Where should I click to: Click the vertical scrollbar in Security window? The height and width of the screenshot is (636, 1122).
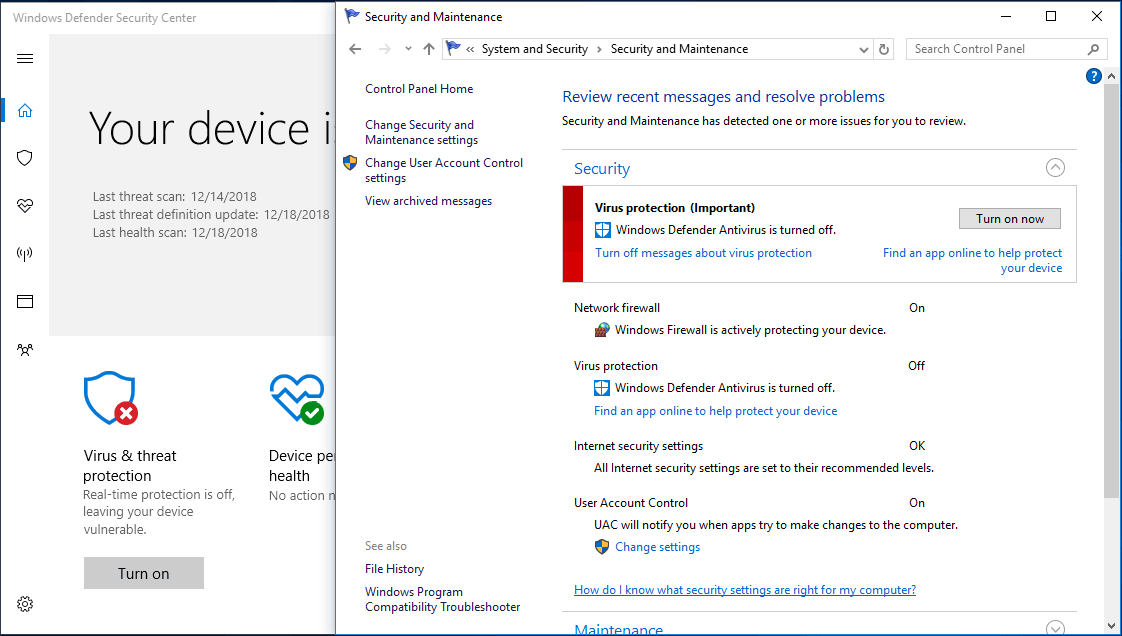coord(1112,300)
